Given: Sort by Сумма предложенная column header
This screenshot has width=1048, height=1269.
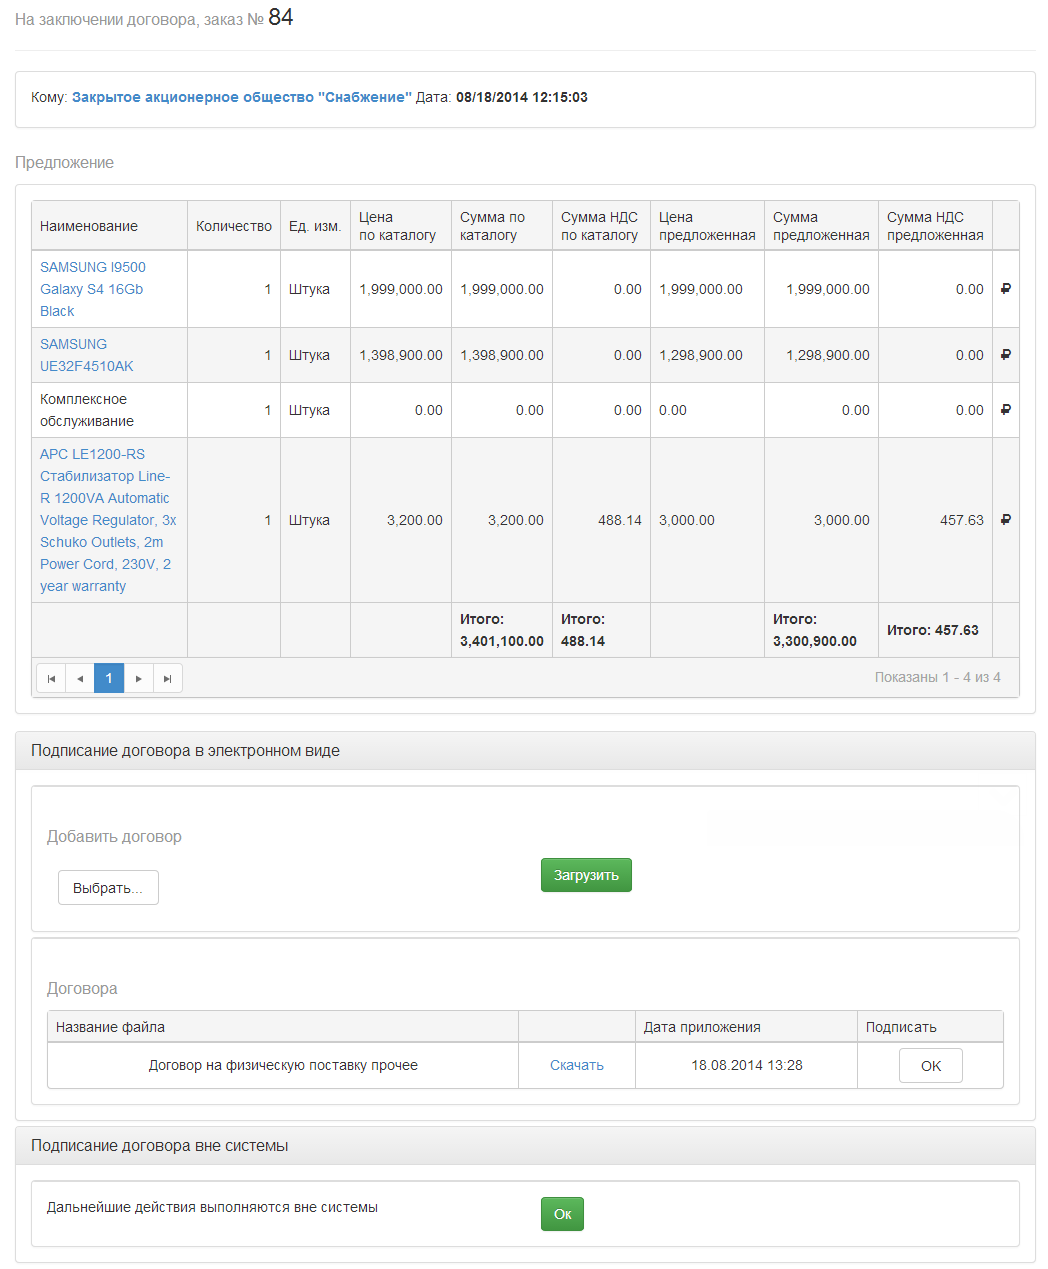Looking at the screenshot, I should pyautogui.click(x=821, y=226).
